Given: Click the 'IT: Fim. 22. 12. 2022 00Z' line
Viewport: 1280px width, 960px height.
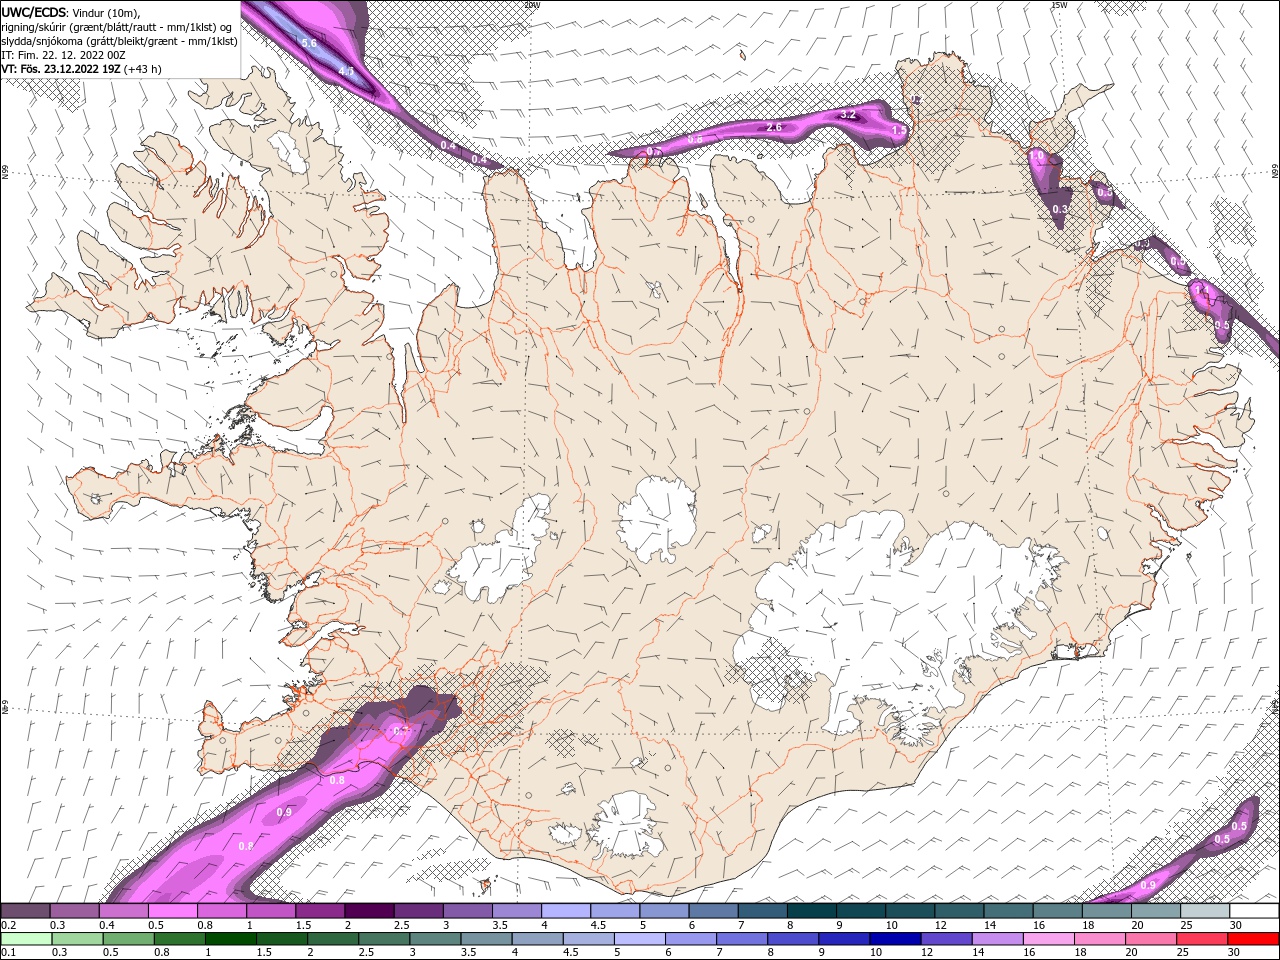Looking at the screenshot, I should [x=65, y=55].
